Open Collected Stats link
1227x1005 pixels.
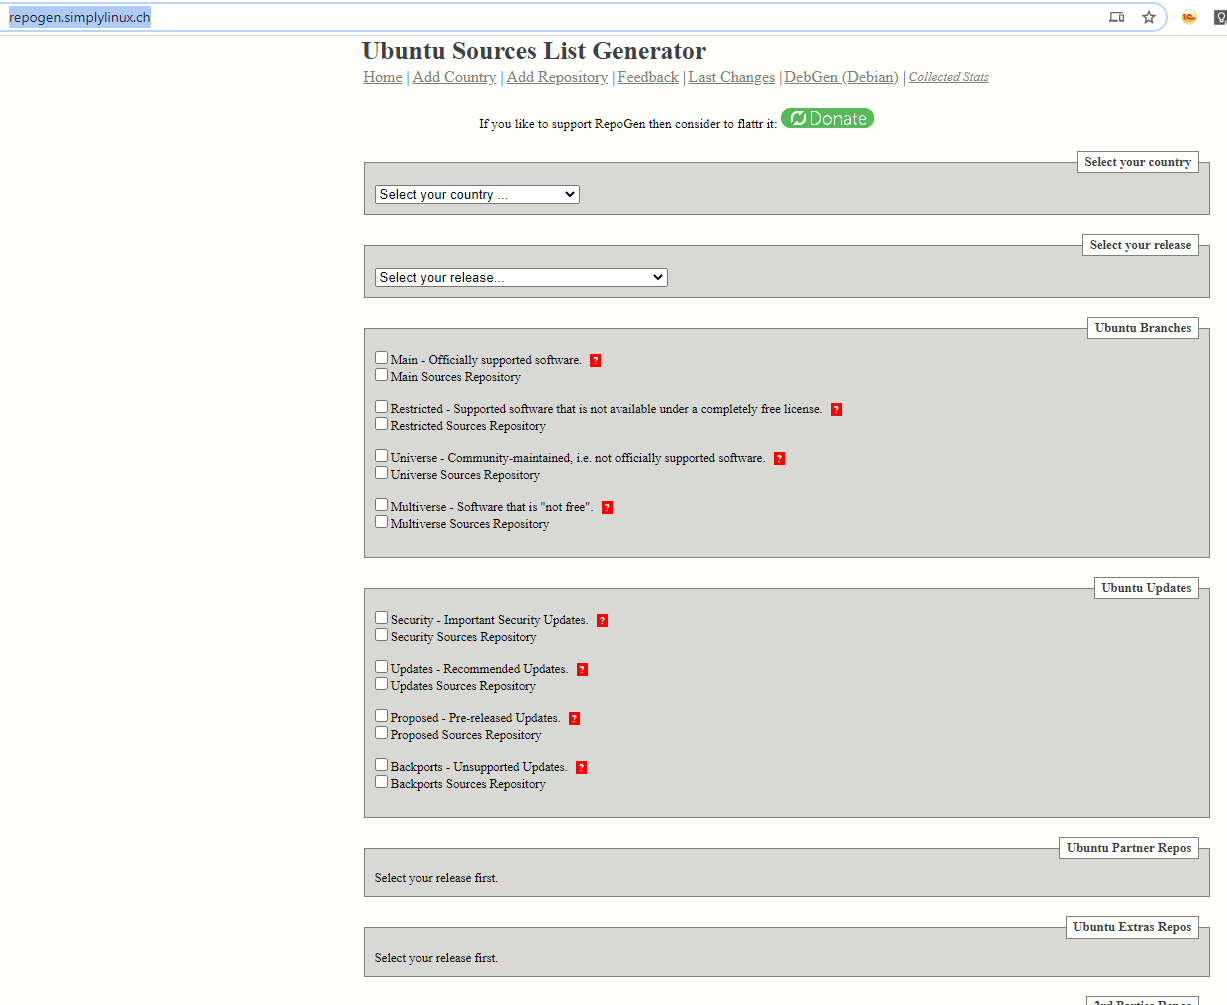(949, 77)
